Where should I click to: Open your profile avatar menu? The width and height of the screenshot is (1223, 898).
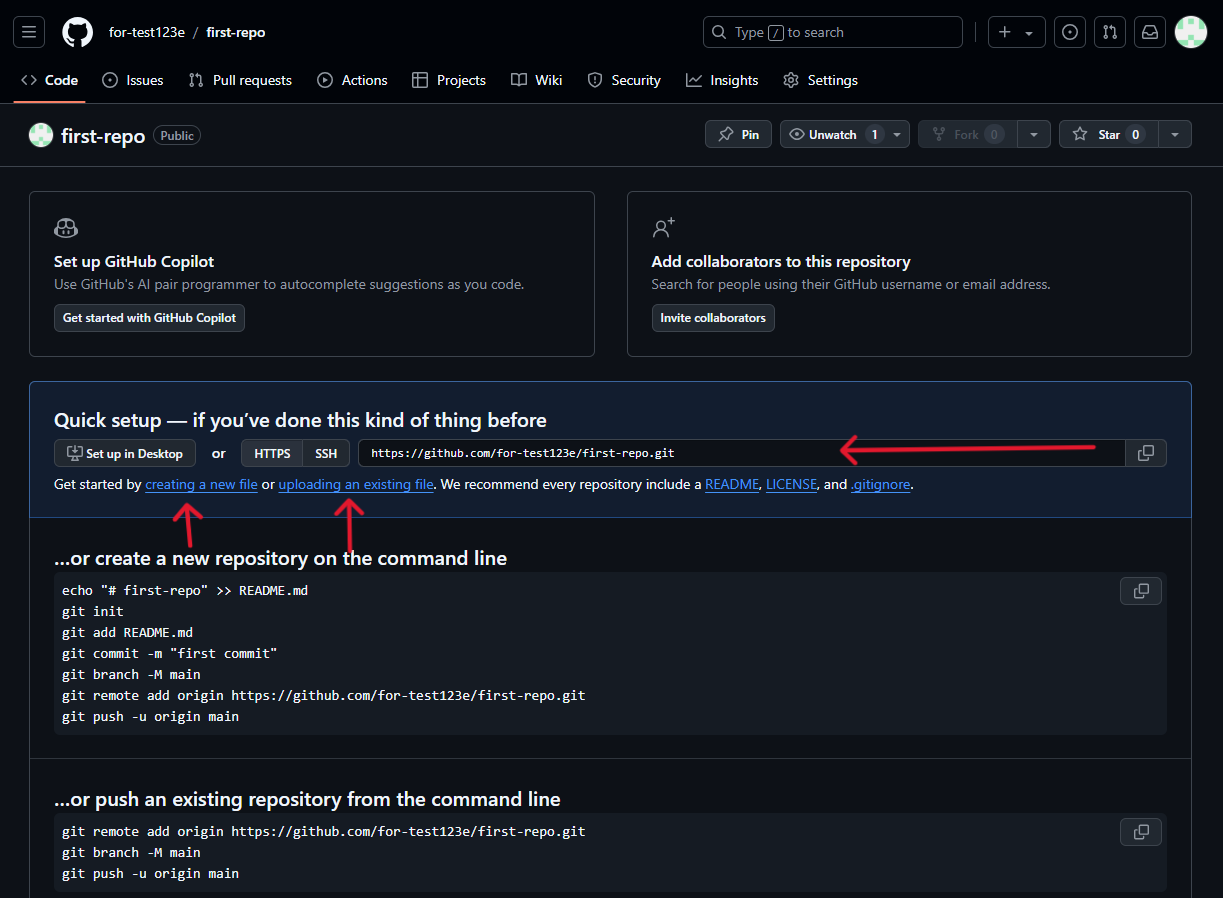1190,31
